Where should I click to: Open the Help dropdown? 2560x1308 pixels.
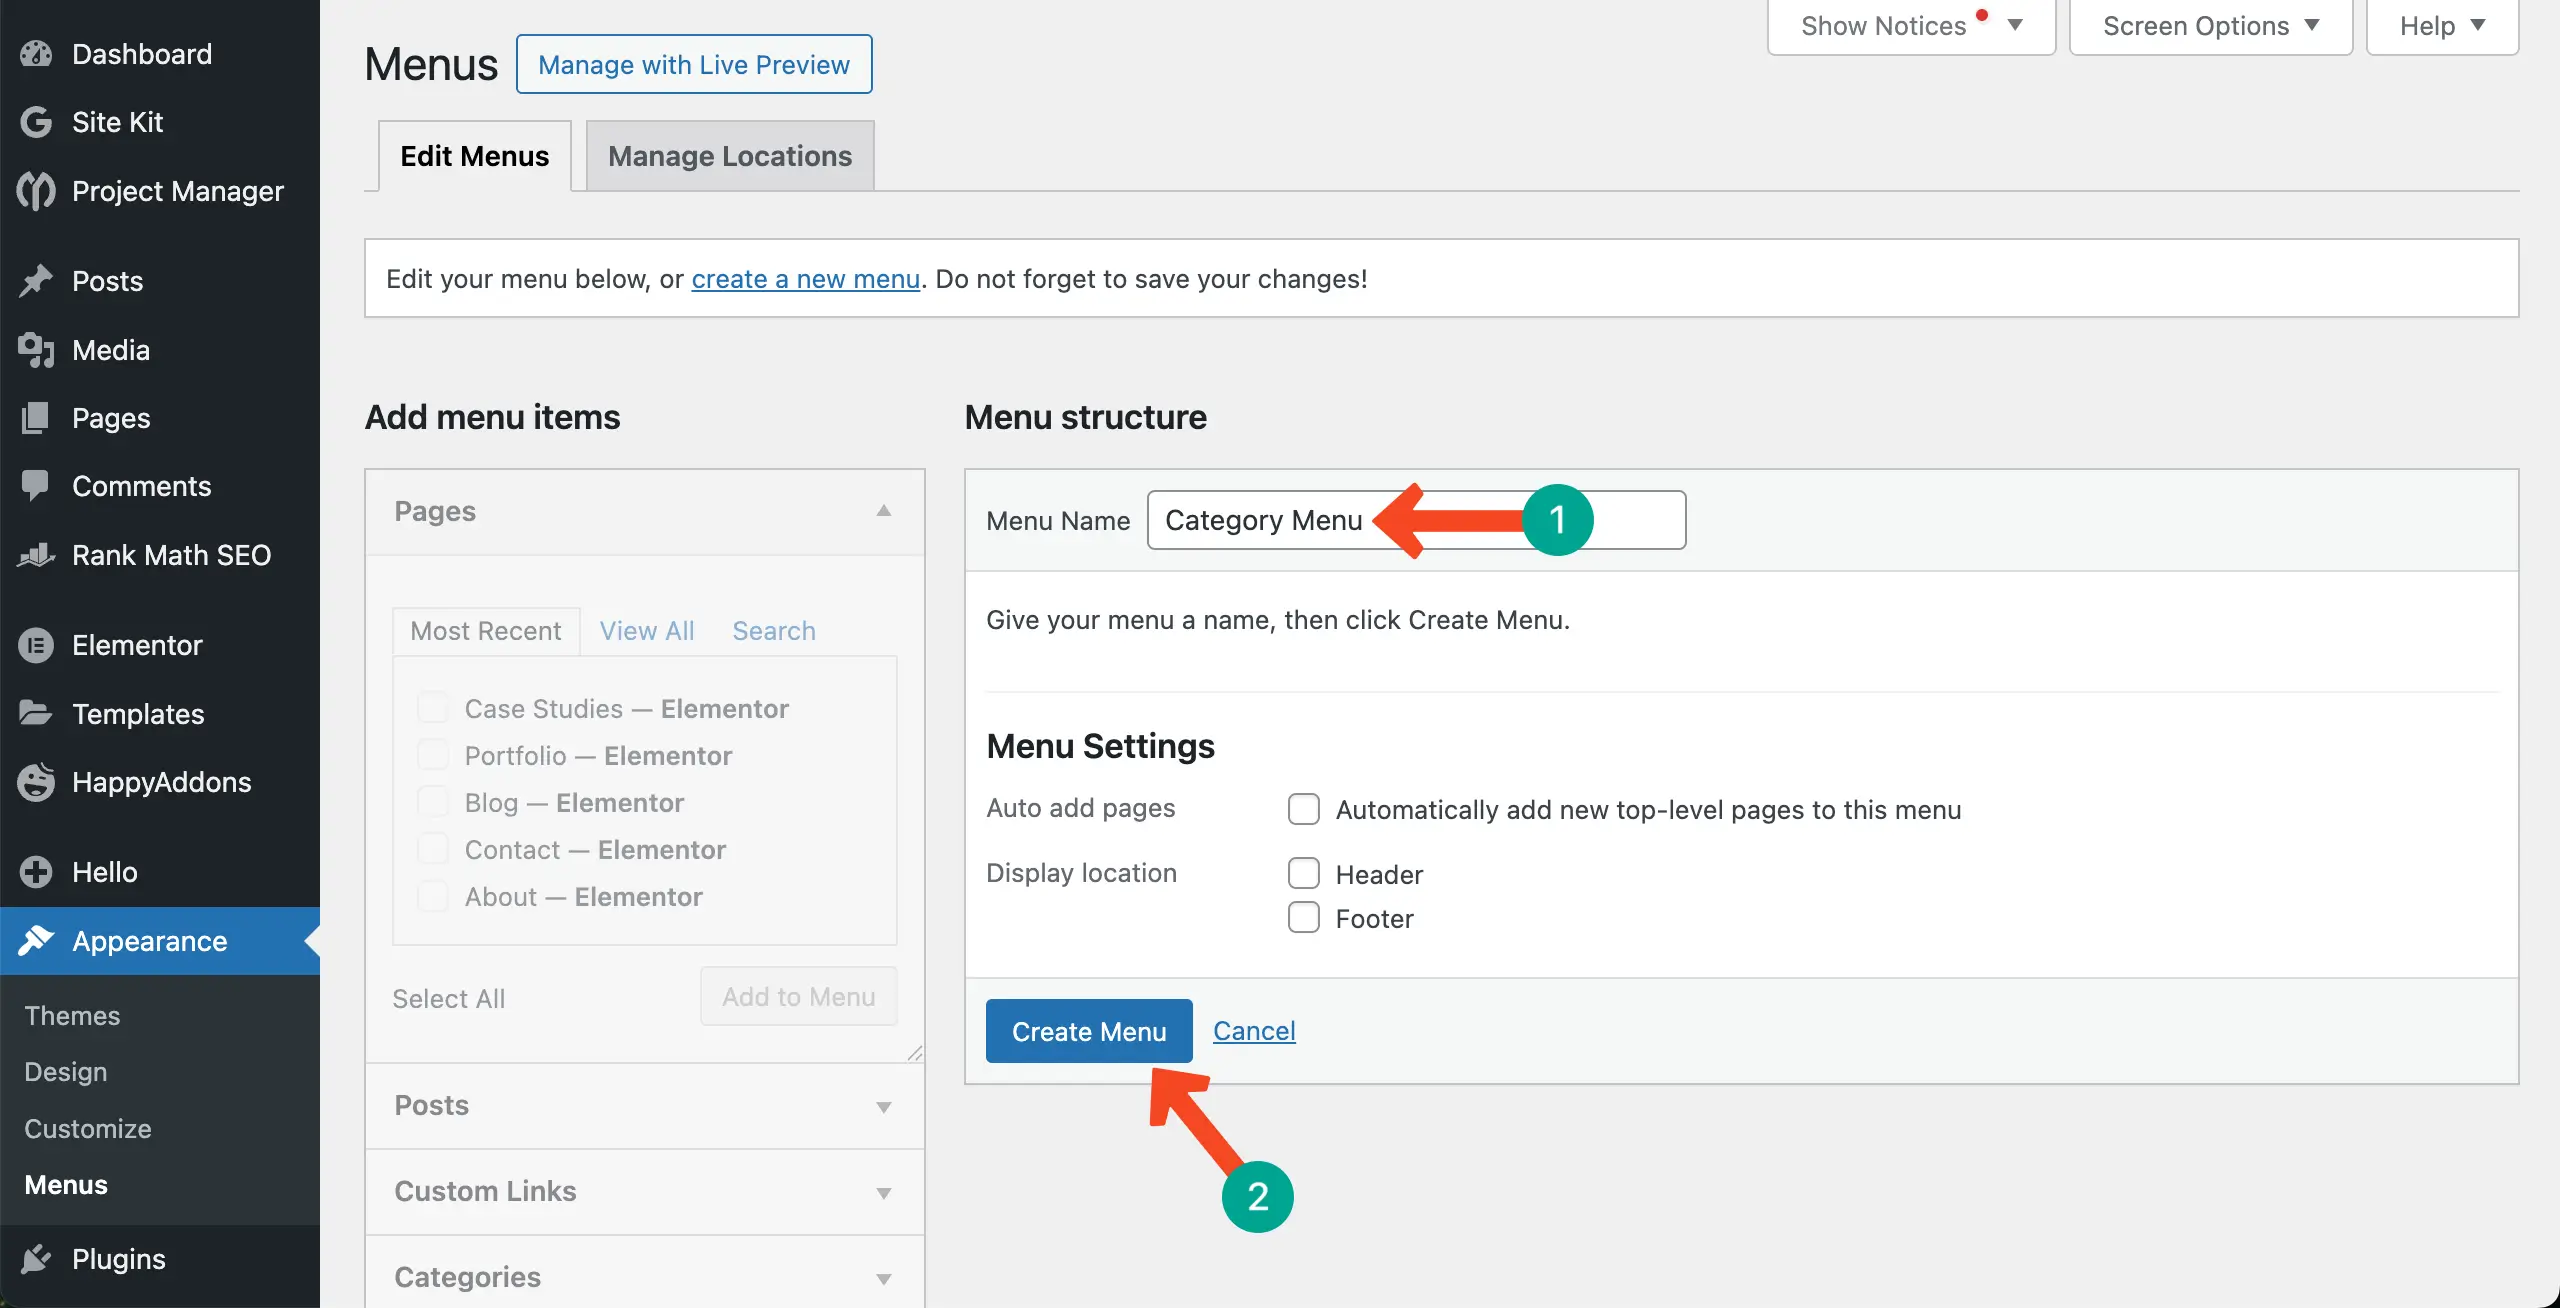(x=2442, y=26)
